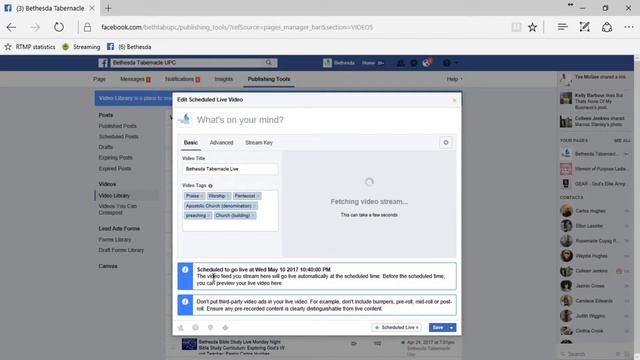The height and width of the screenshot is (360, 640).
Task: Click the Facebook search magnifier icon
Action: pos(269,62)
